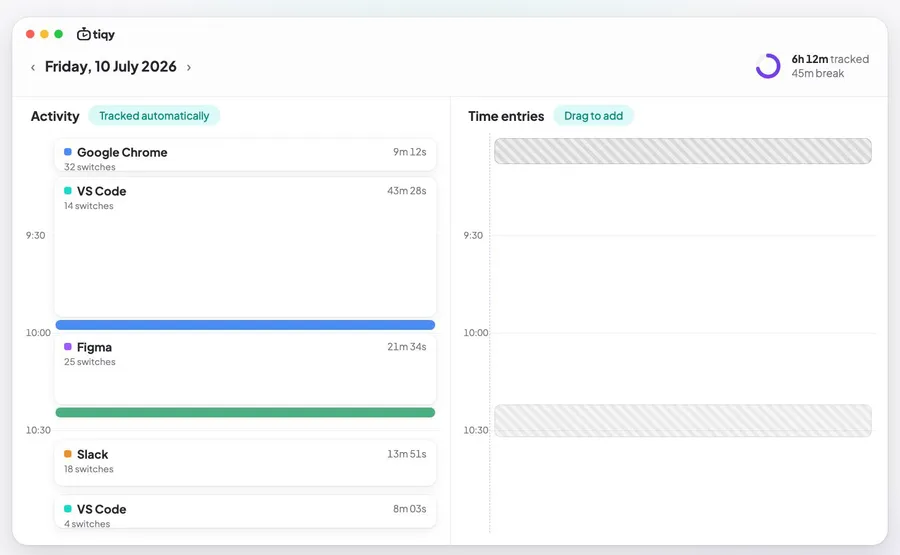The width and height of the screenshot is (900, 555).
Task: Click the teal dot on 8m VS Code
Action: (68, 509)
